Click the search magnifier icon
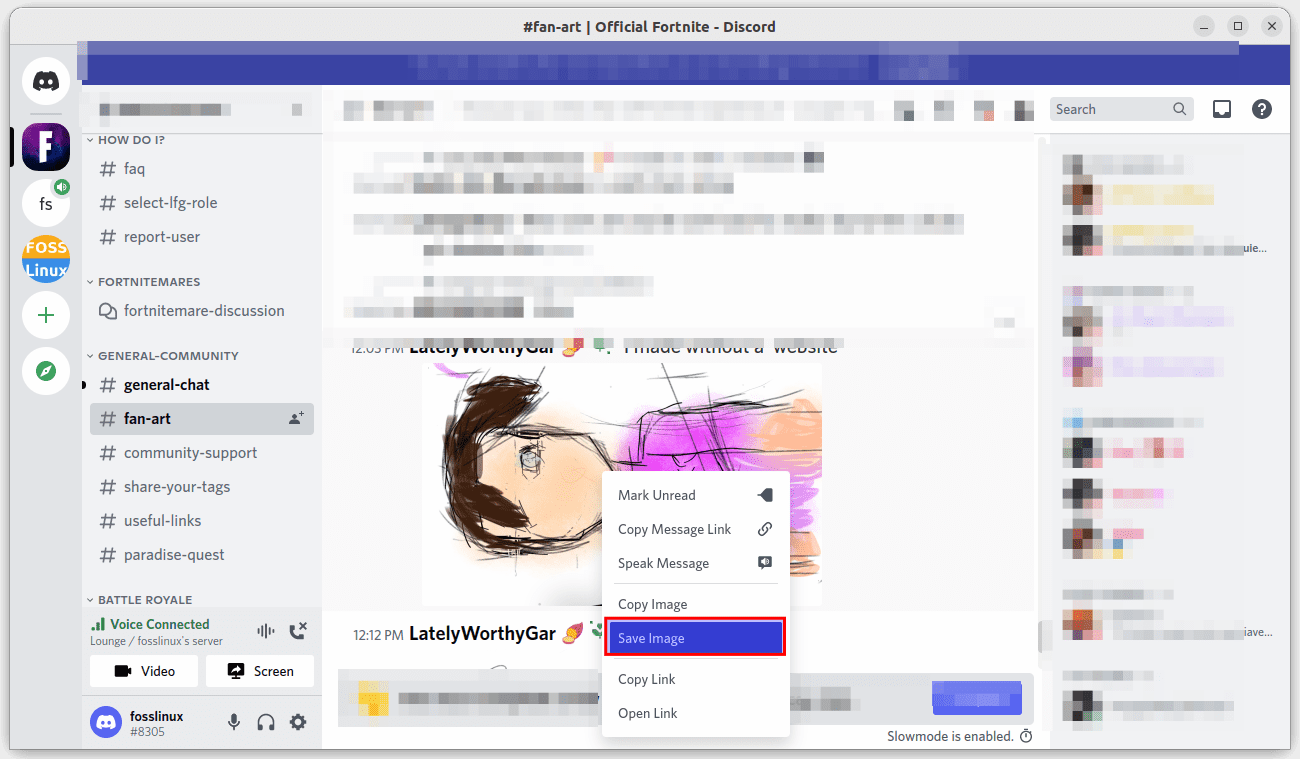This screenshot has height=759, width=1300. 1180,109
